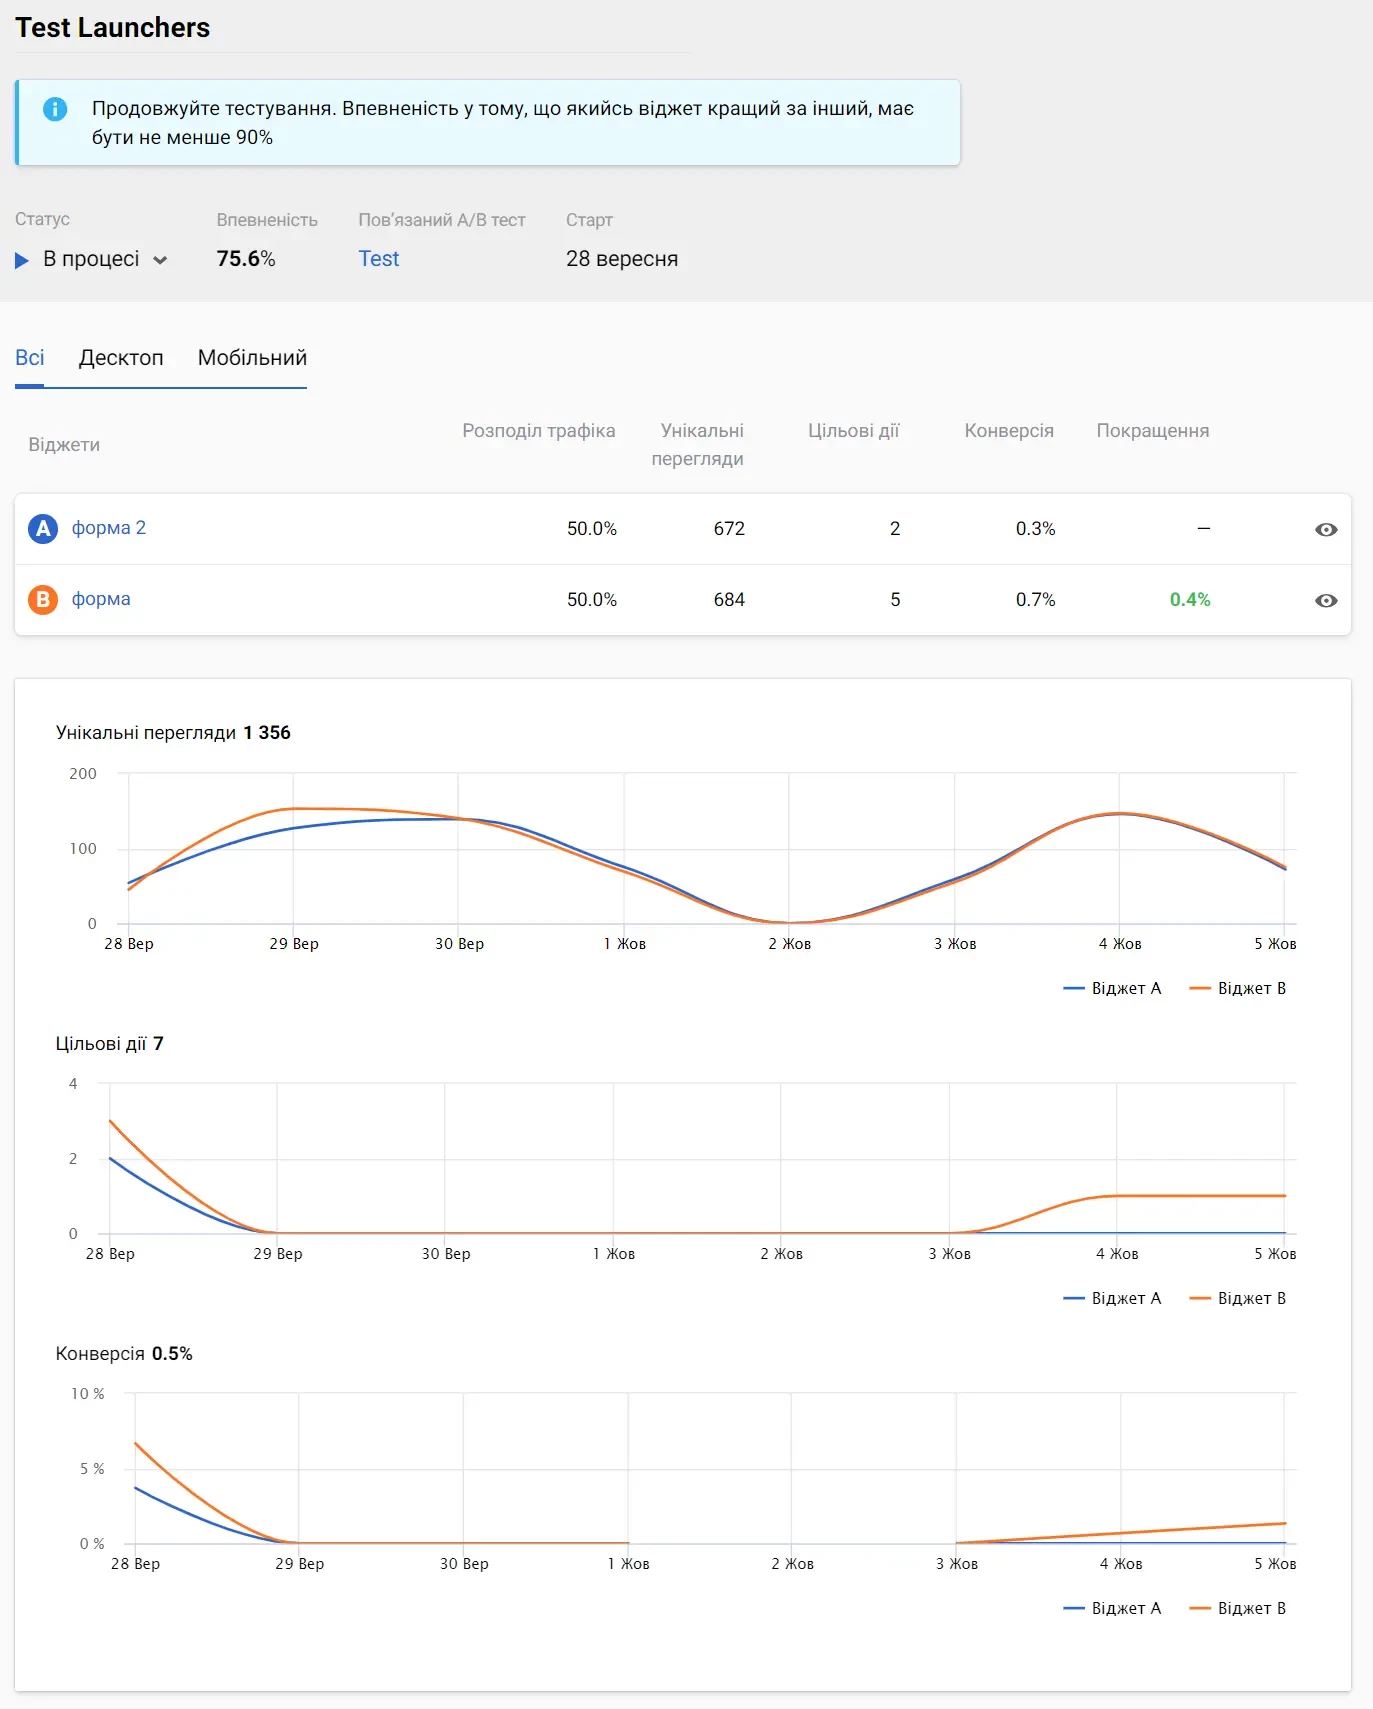This screenshot has width=1373, height=1709.
Task: Click the Покращення column header
Action: 1152,431
